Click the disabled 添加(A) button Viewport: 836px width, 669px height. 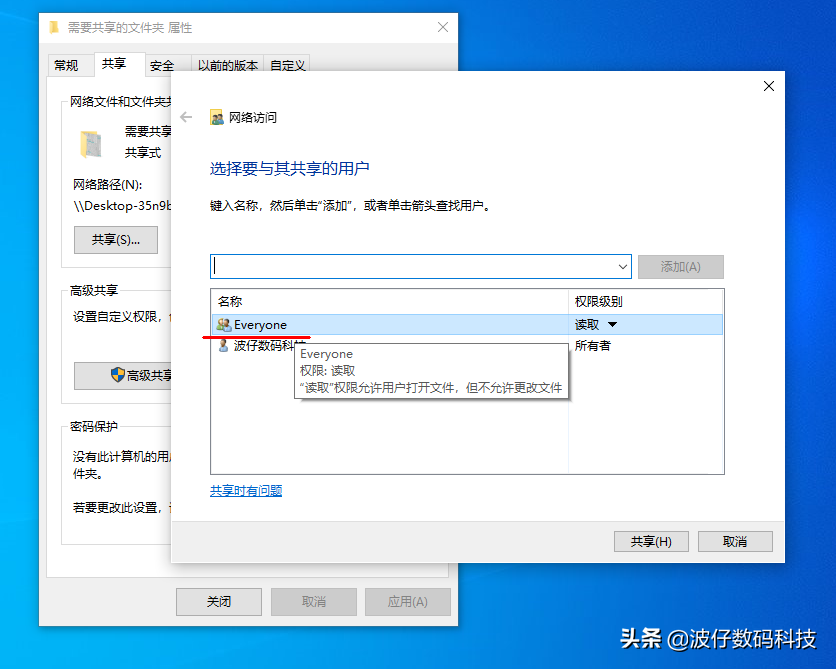tap(680, 267)
